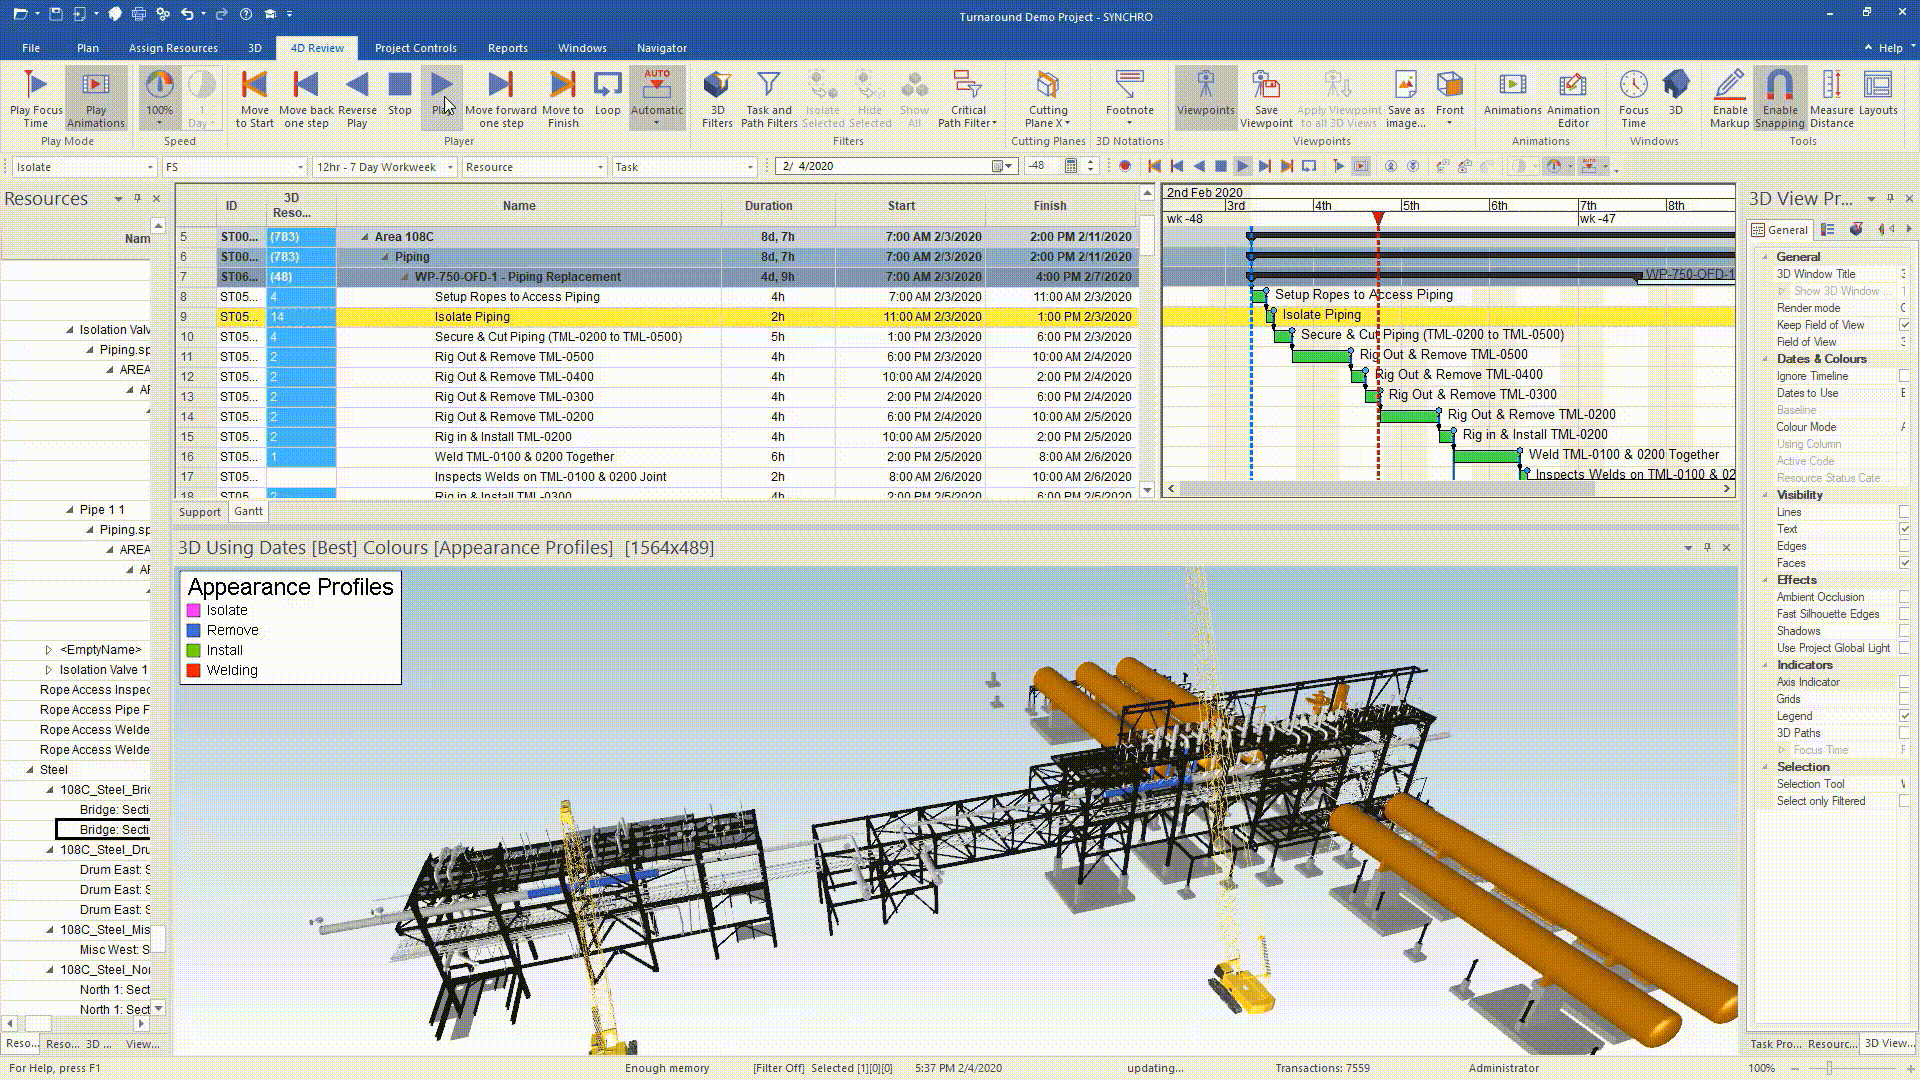
Task: Toggle Ambient Occlusion checkbox
Action: click(x=1904, y=597)
